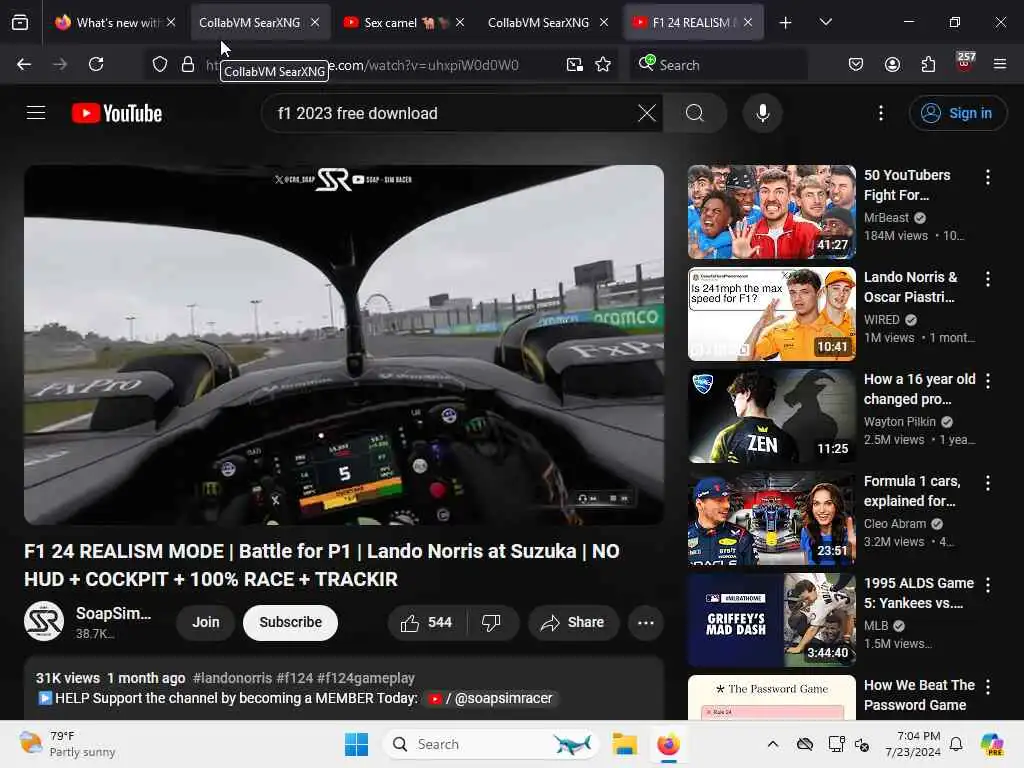
Task: Reload the current page
Action: coord(96,64)
